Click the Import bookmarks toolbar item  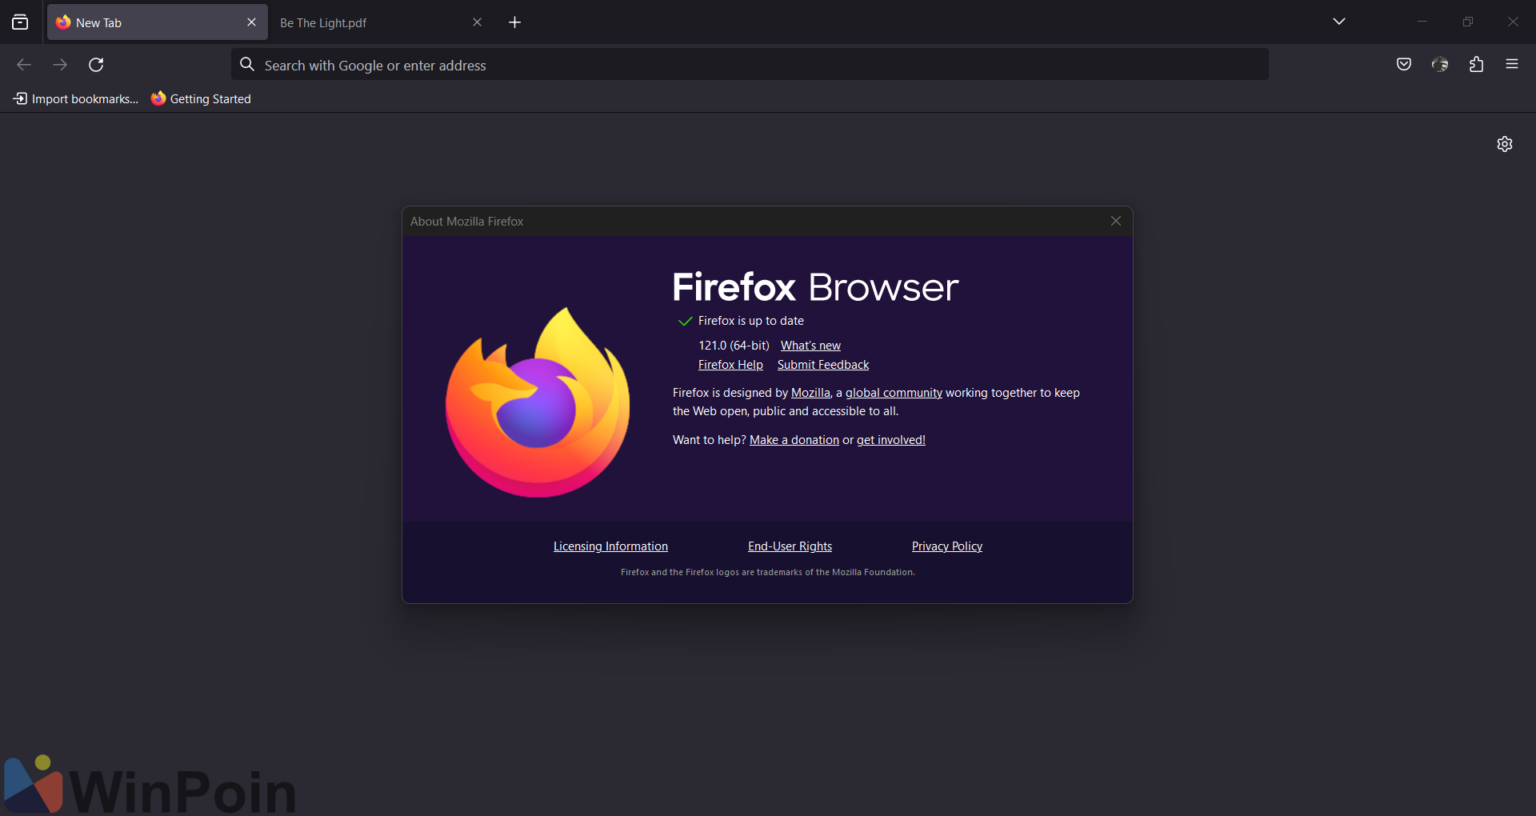75,98
